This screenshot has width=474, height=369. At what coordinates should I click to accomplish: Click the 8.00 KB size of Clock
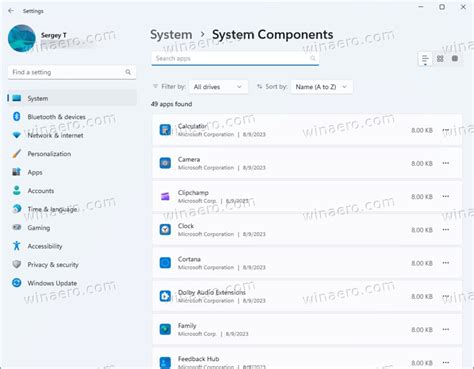(x=422, y=230)
